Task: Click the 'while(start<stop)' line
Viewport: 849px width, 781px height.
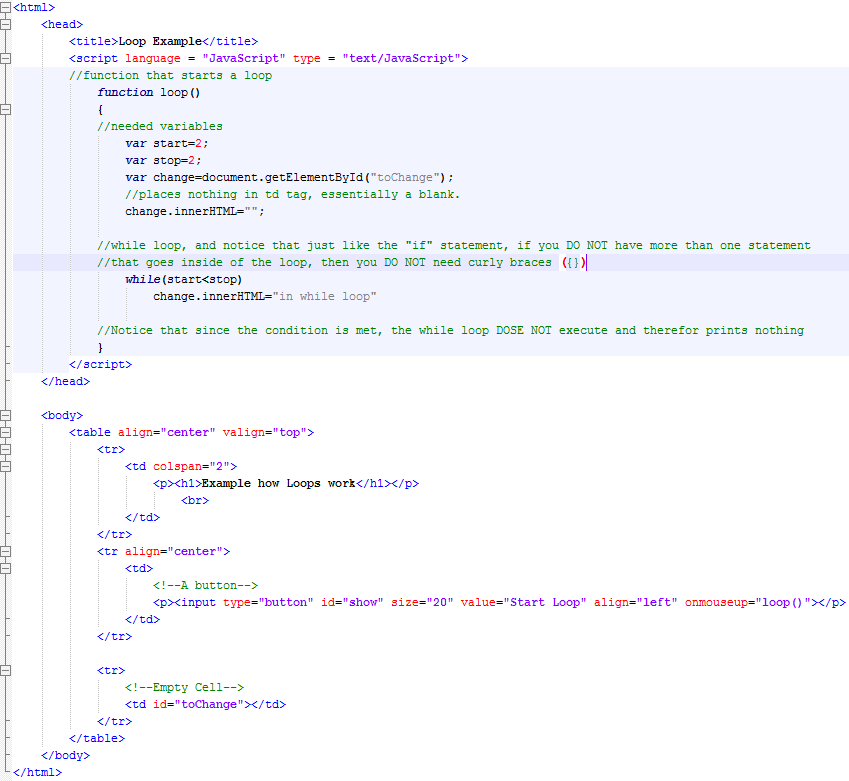Action: (x=184, y=279)
